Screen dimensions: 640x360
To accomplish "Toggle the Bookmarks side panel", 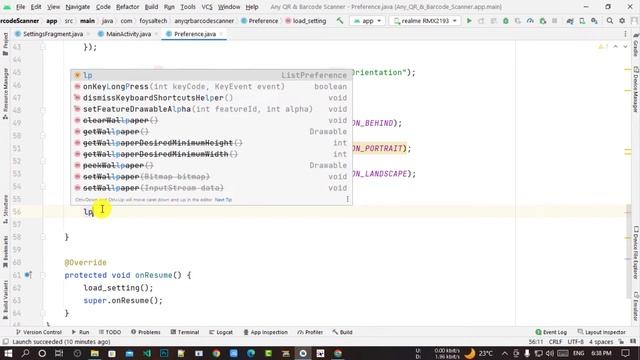I will click(5, 251).
